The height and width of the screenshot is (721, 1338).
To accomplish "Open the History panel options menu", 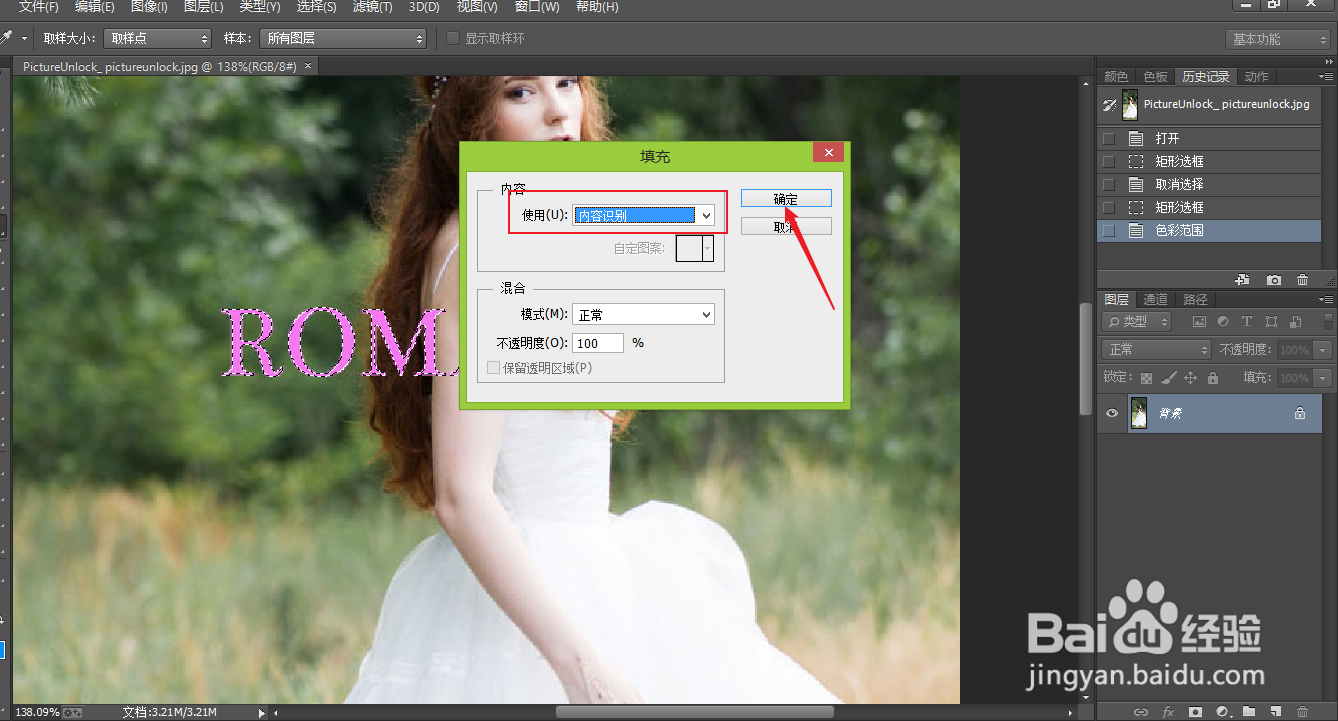I will pyautogui.click(x=1325, y=77).
